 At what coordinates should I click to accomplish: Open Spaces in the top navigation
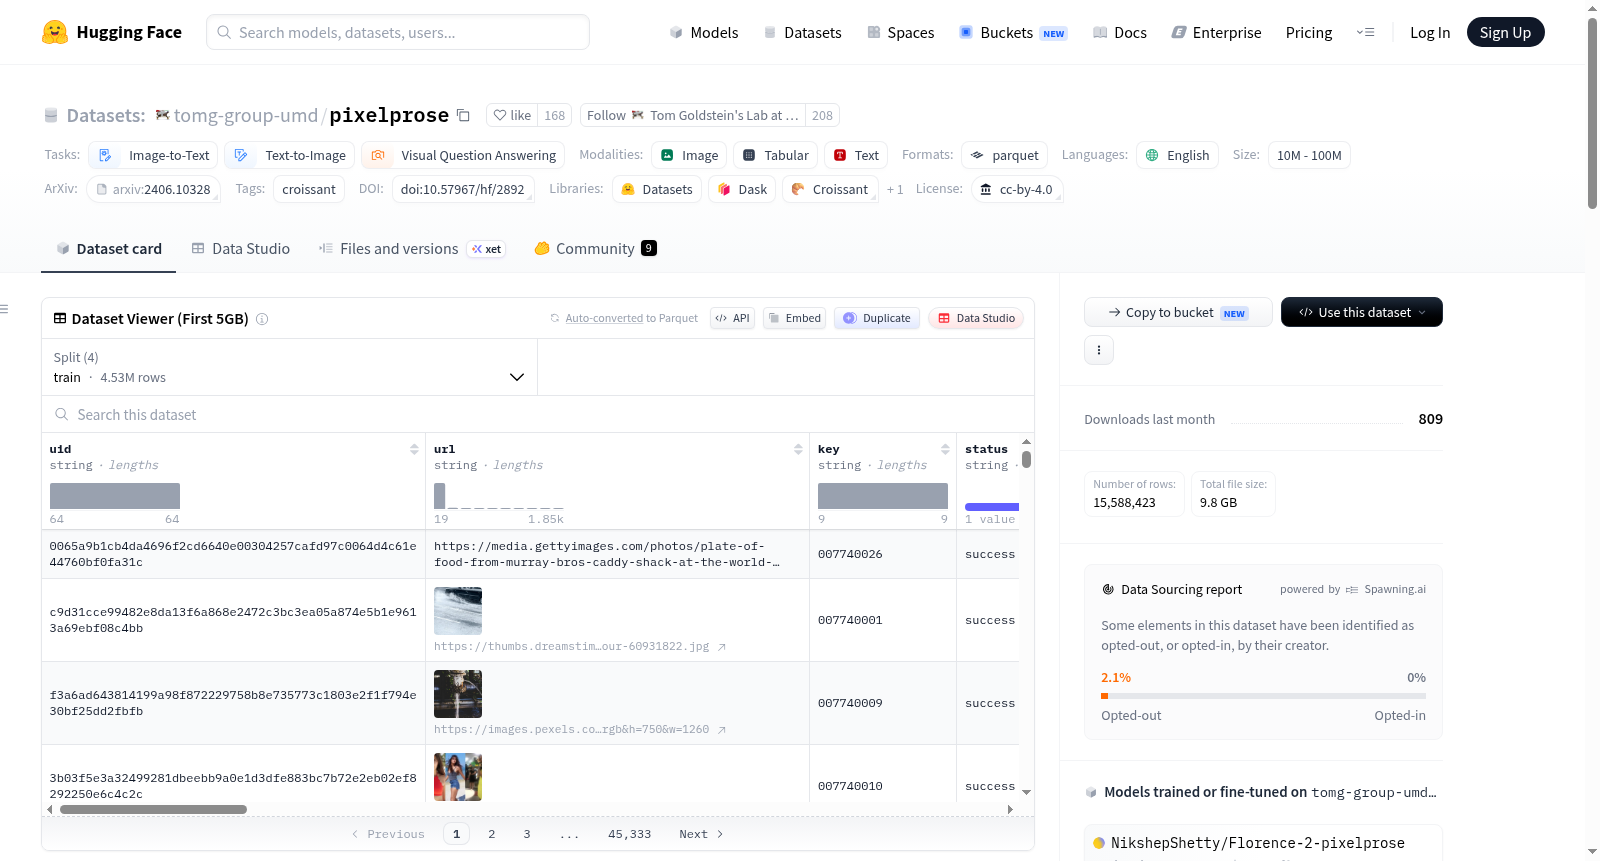coord(901,32)
